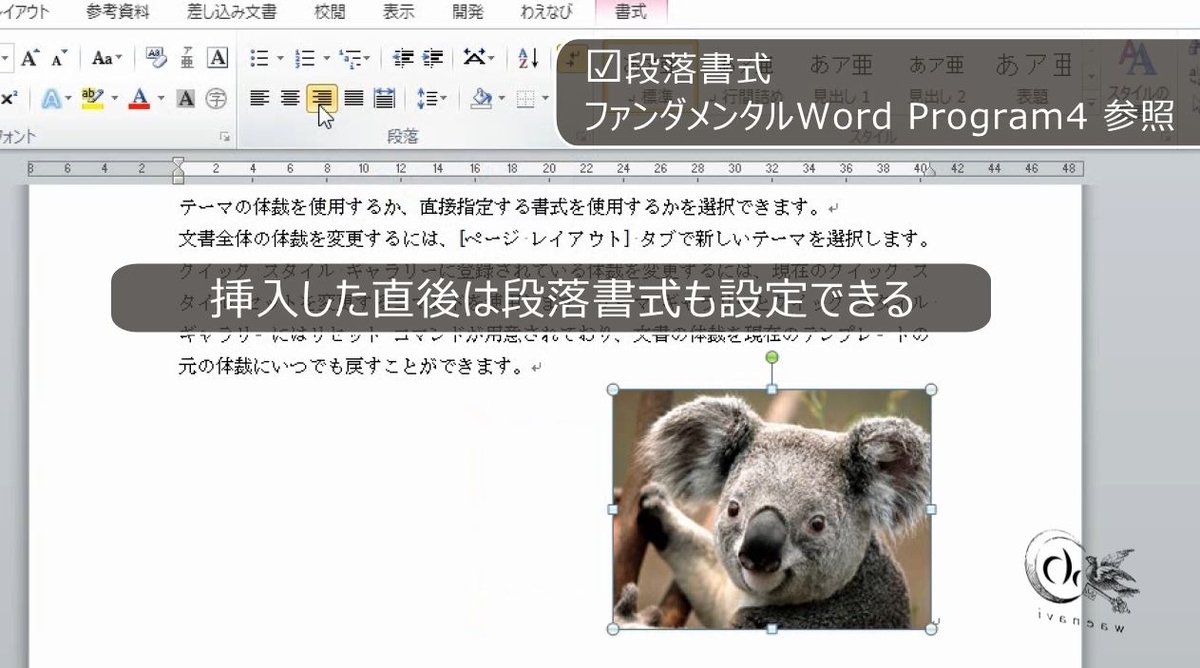
Task: Click the Grow Font icon
Action: coord(30,58)
